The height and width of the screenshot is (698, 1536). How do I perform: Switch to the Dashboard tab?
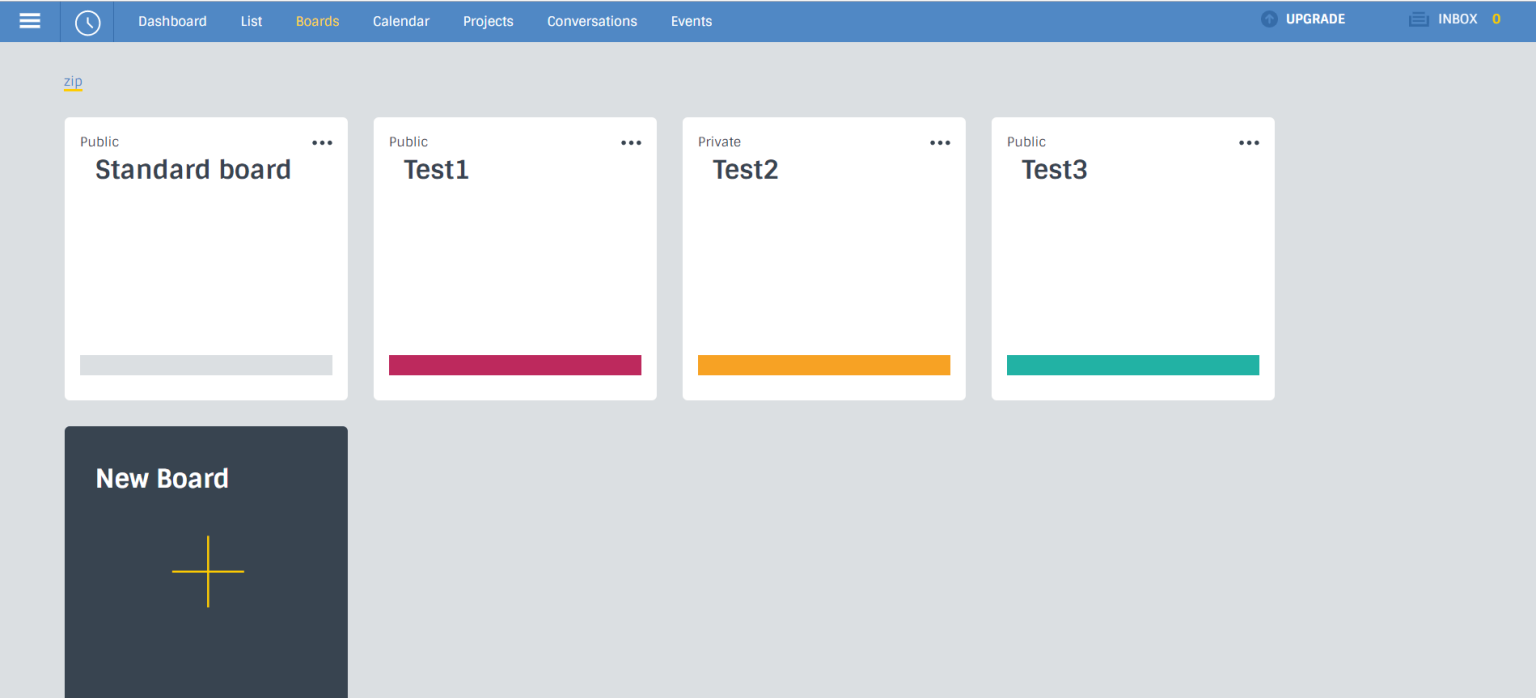point(172,20)
